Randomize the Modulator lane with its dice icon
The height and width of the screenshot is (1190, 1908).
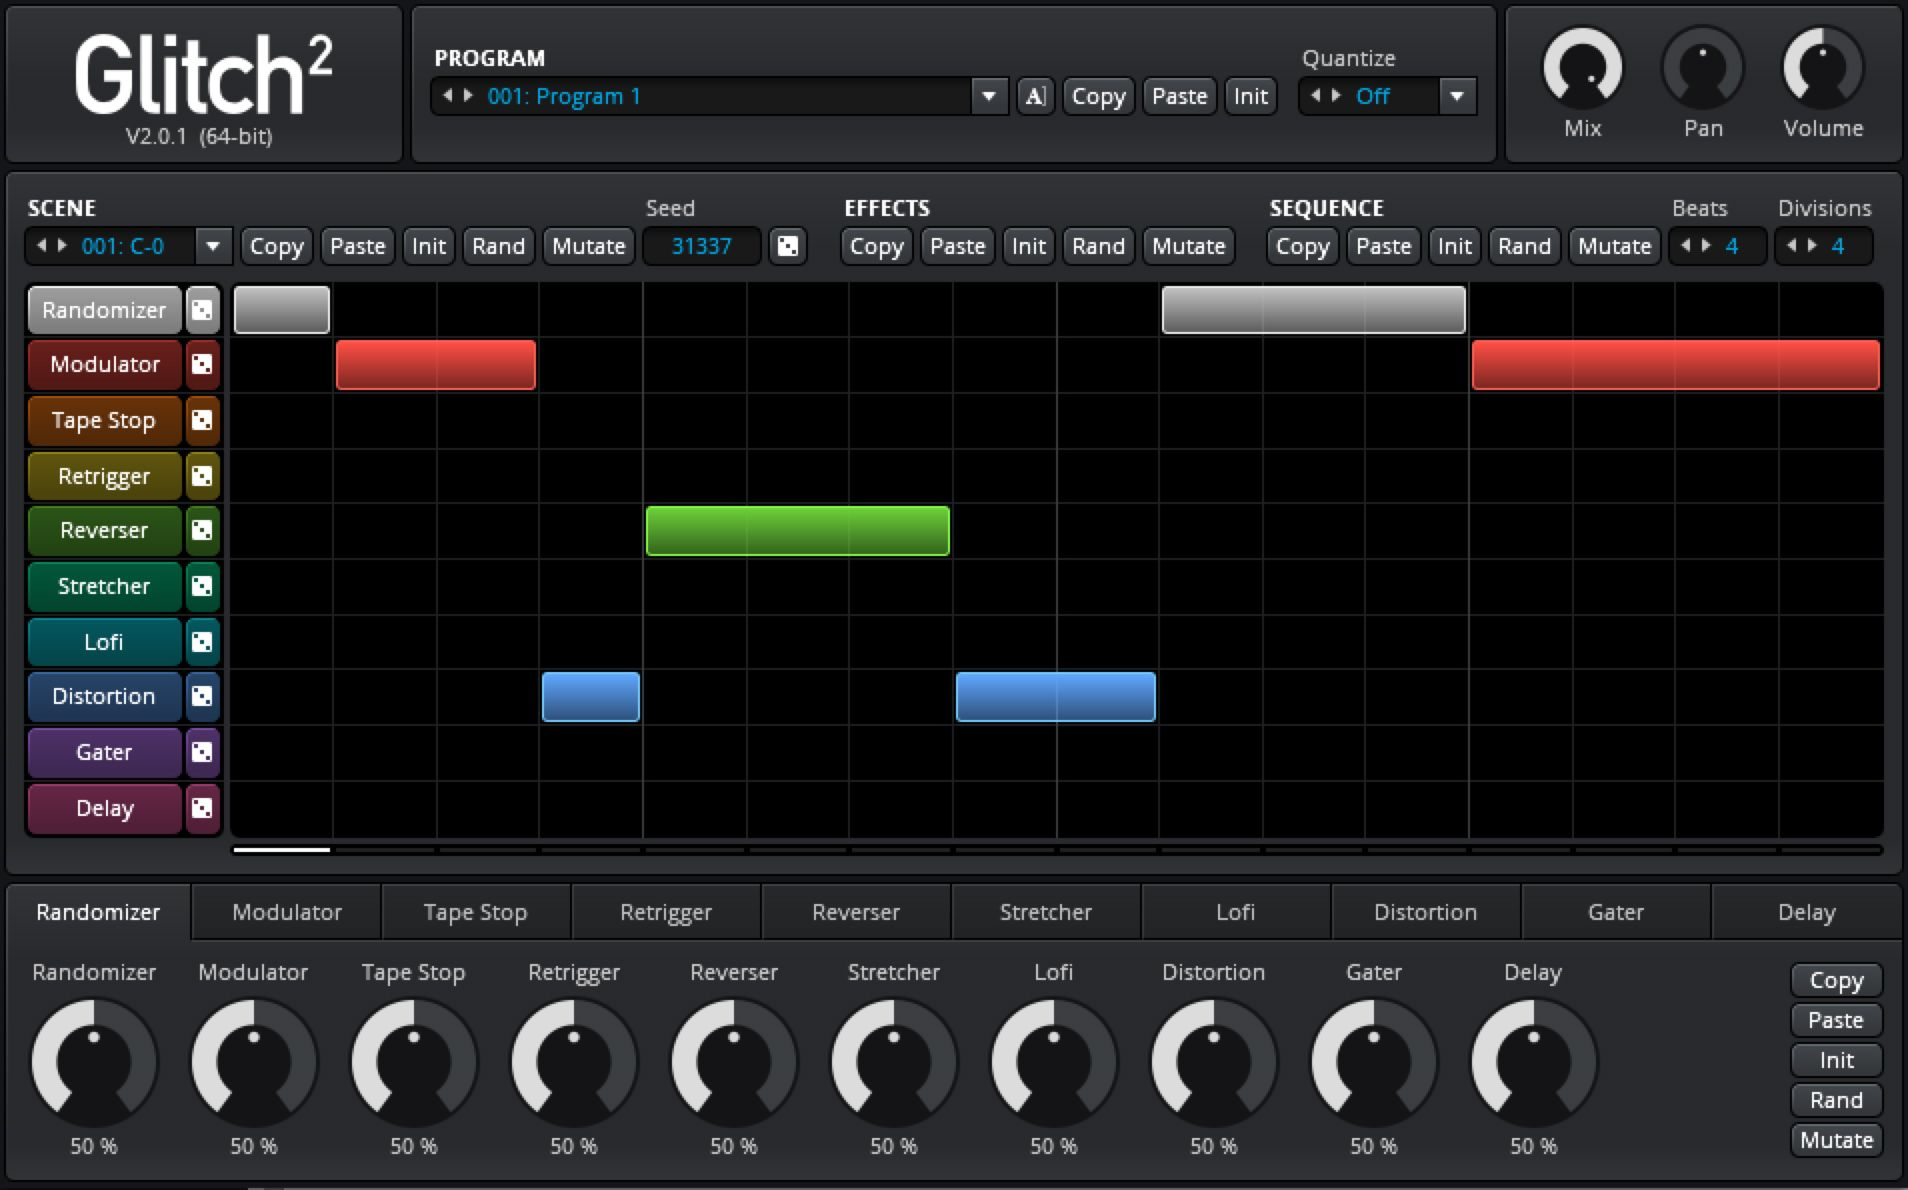(202, 365)
